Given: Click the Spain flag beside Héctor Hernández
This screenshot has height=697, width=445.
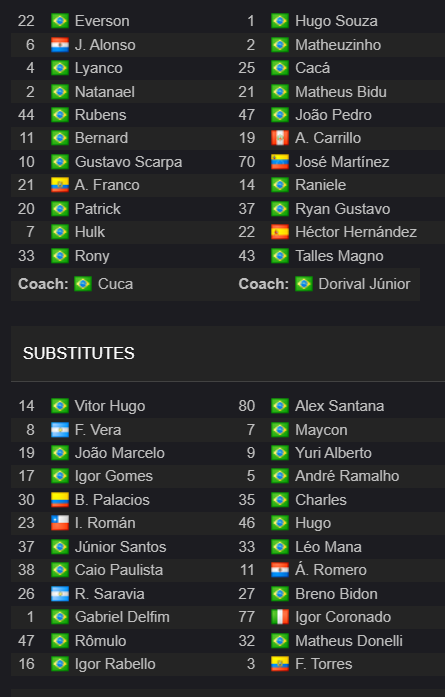Looking at the screenshot, I should tap(280, 232).
